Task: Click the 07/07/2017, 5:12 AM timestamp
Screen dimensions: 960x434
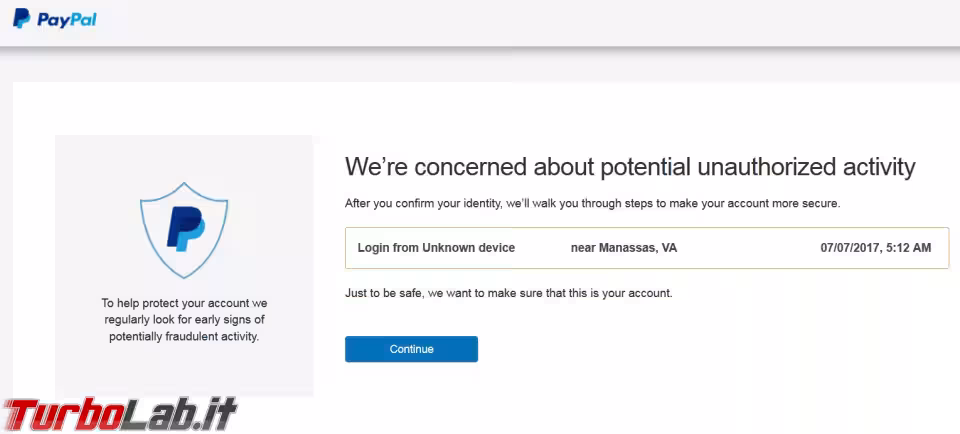Action: [x=876, y=248]
